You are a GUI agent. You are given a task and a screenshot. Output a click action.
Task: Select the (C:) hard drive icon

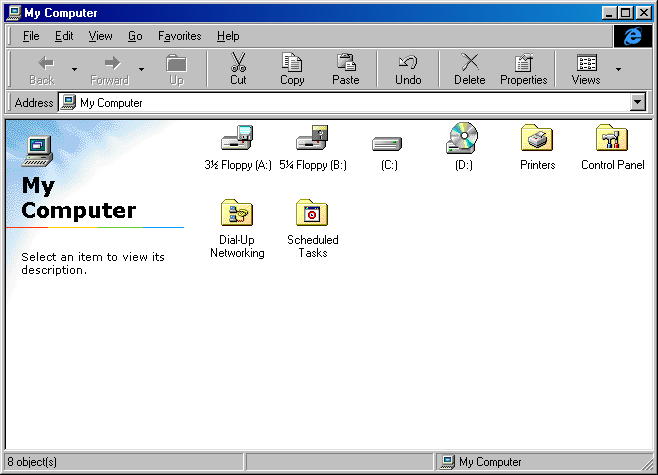387,144
